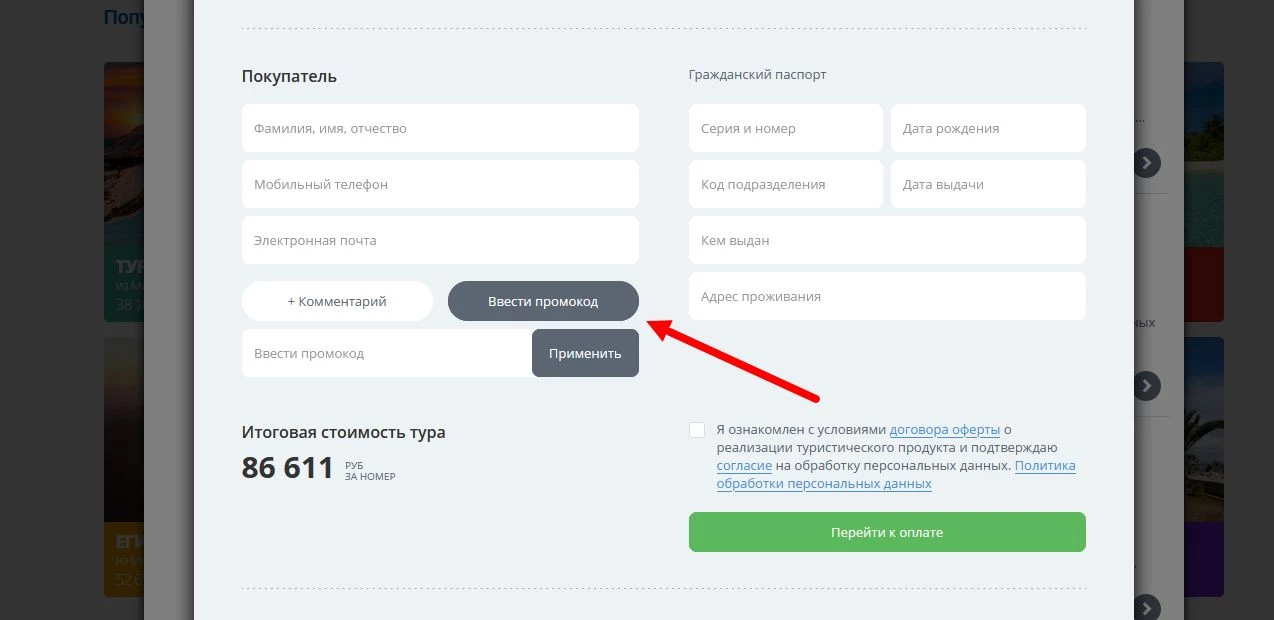Click the promo code text input
This screenshot has width=1274, height=620.
point(386,353)
